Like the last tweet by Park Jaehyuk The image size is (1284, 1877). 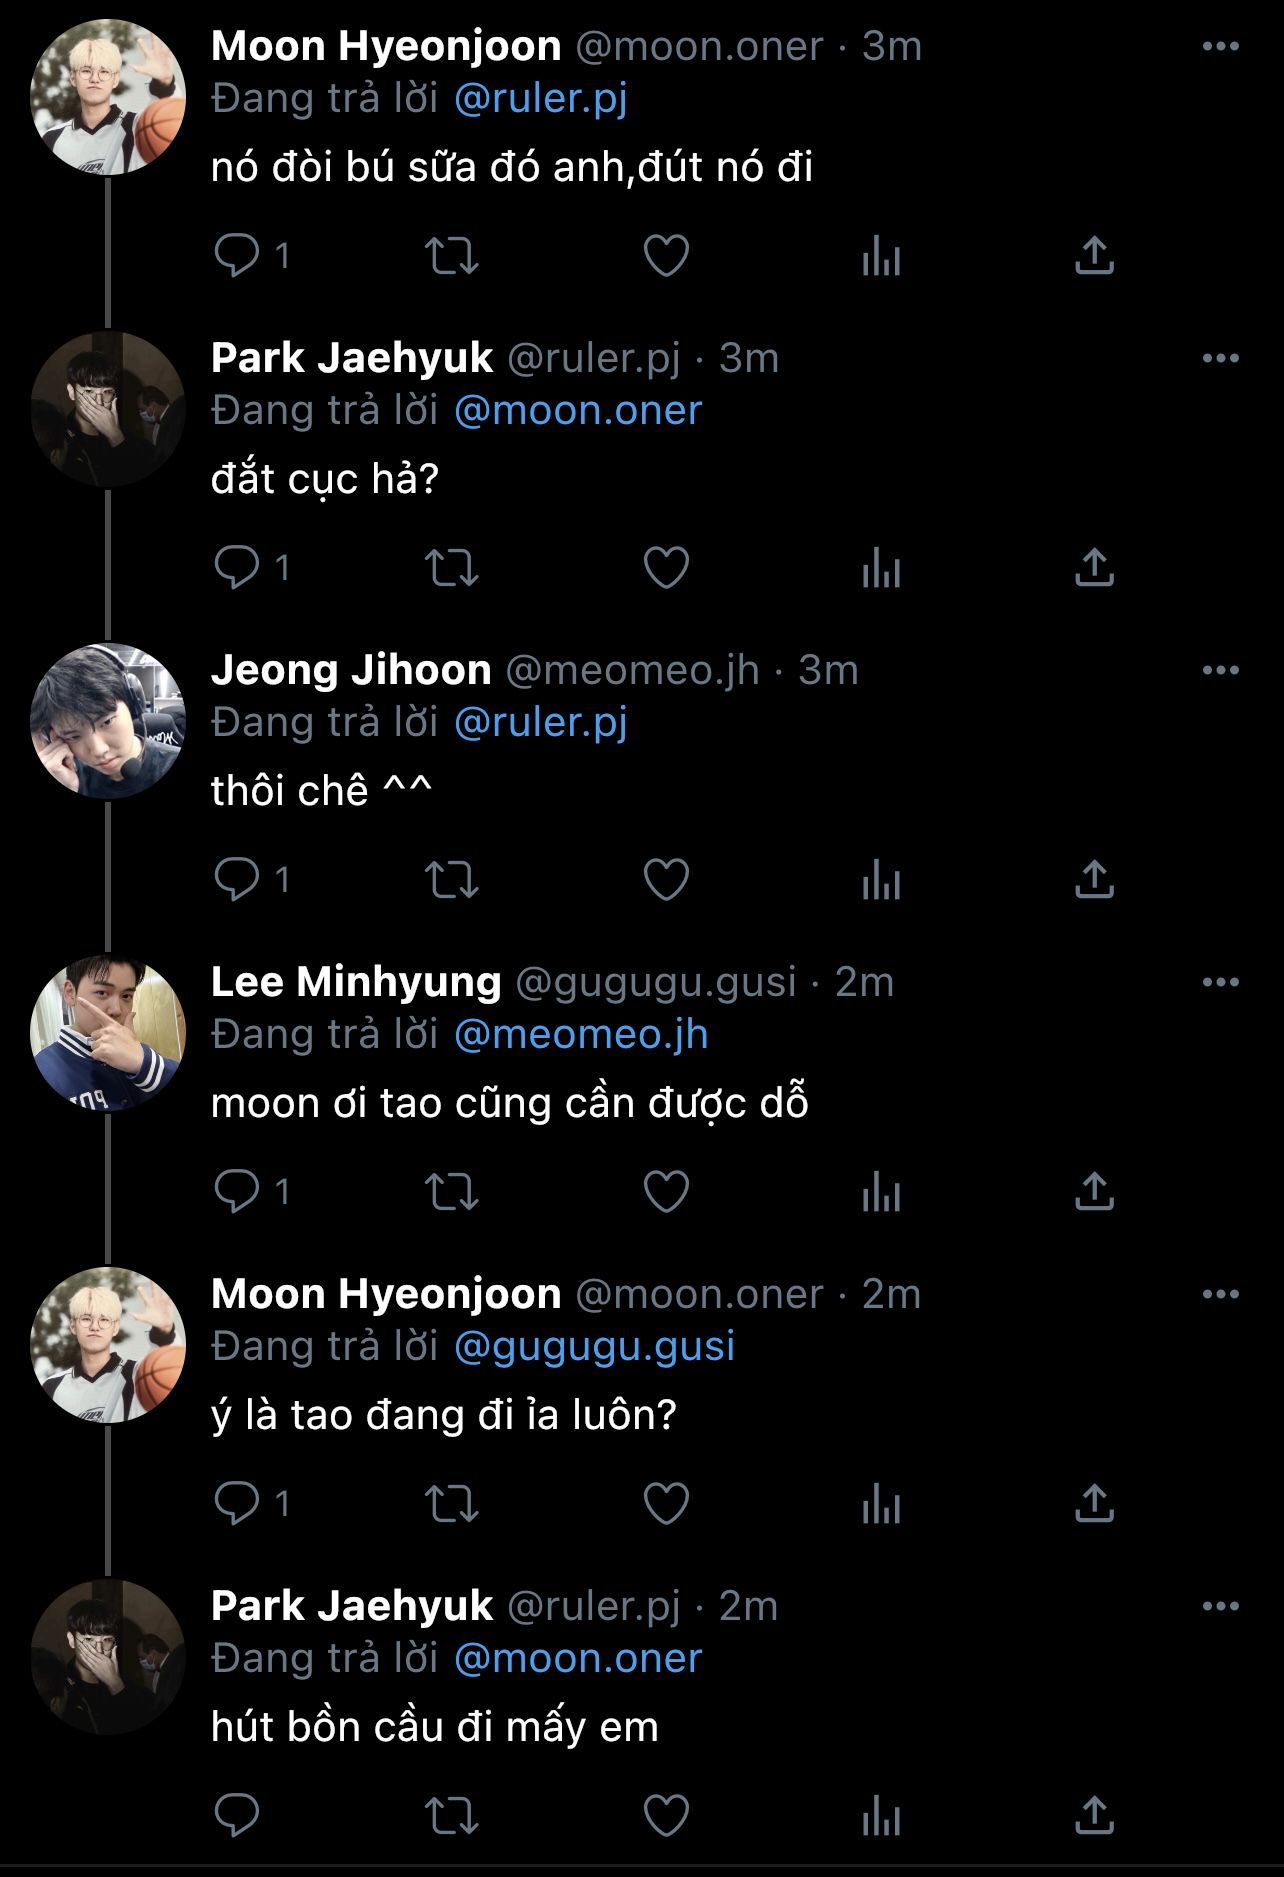(x=666, y=1816)
